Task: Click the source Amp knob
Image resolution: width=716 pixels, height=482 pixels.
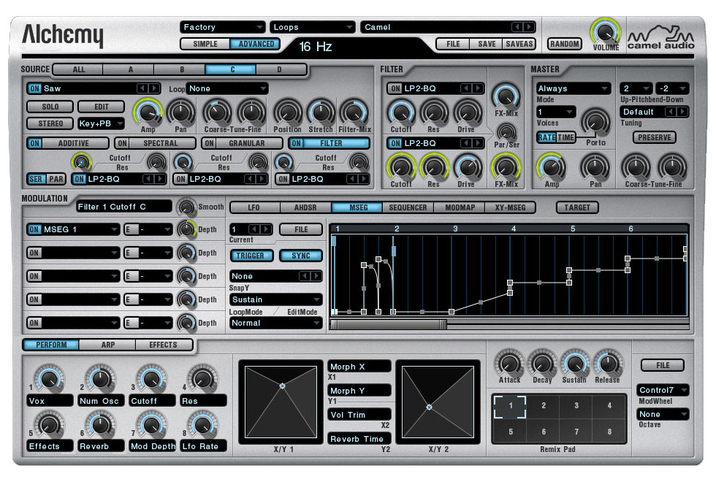Action: [x=148, y=113]
